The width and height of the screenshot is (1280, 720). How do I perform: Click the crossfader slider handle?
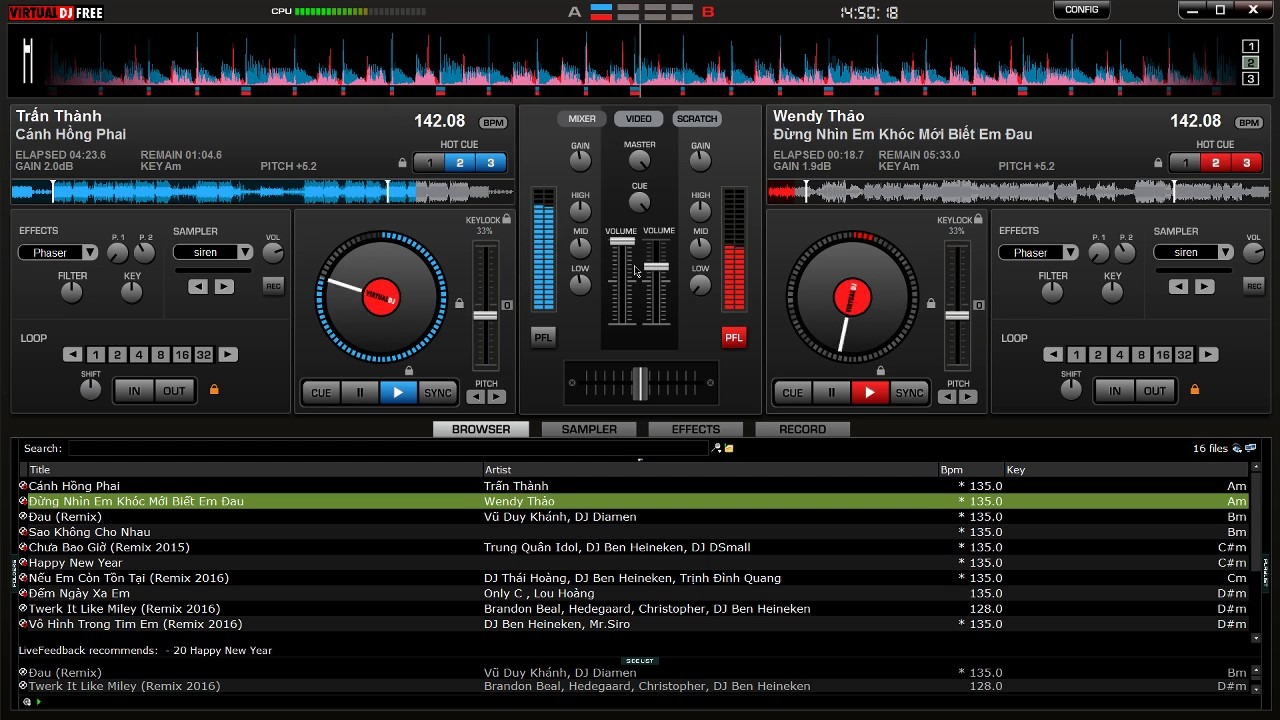pos(640,382)
